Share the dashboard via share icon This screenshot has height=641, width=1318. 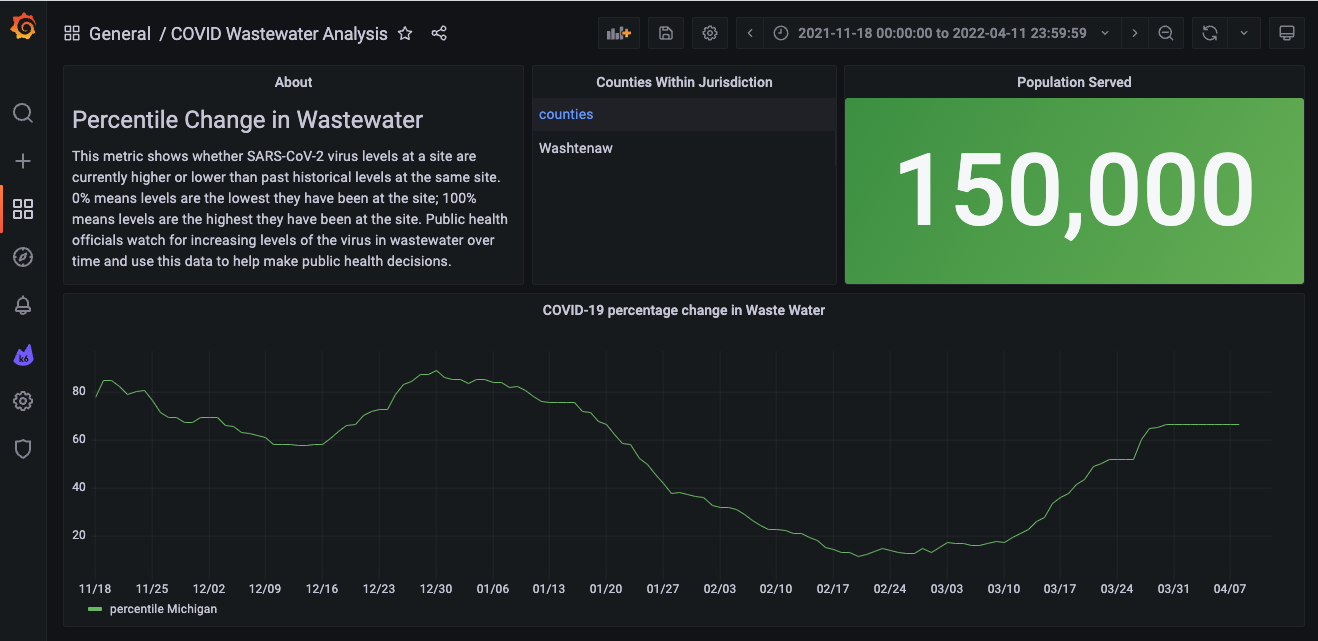tap(439, 33)
